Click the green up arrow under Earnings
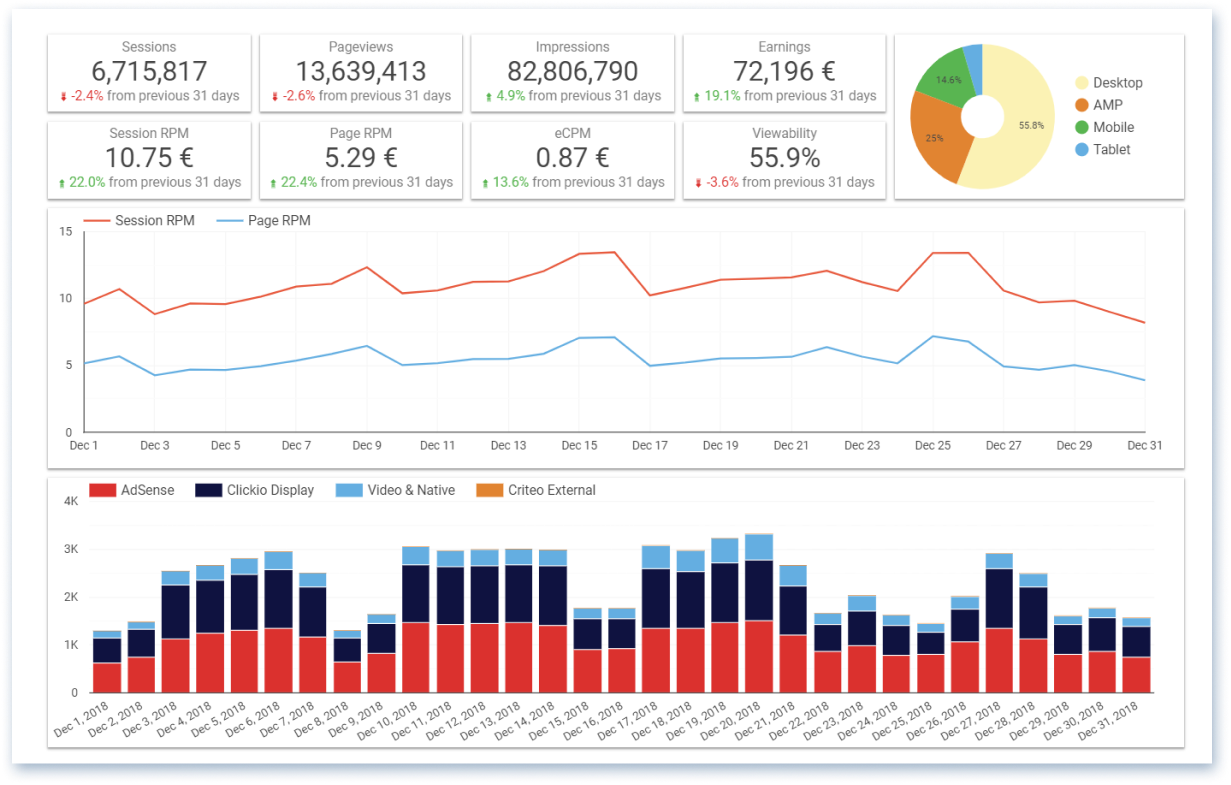The width and height of the screenshot is (1231, 785). pos(697,97)
